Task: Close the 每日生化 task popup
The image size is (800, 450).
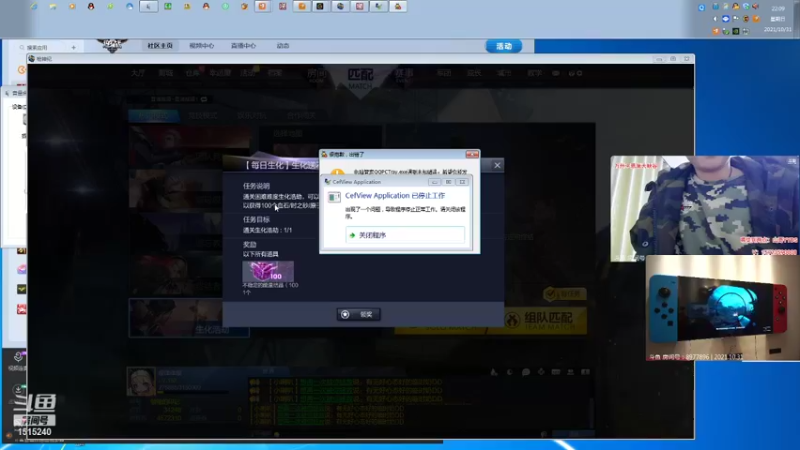Action: tap(497, 165)
